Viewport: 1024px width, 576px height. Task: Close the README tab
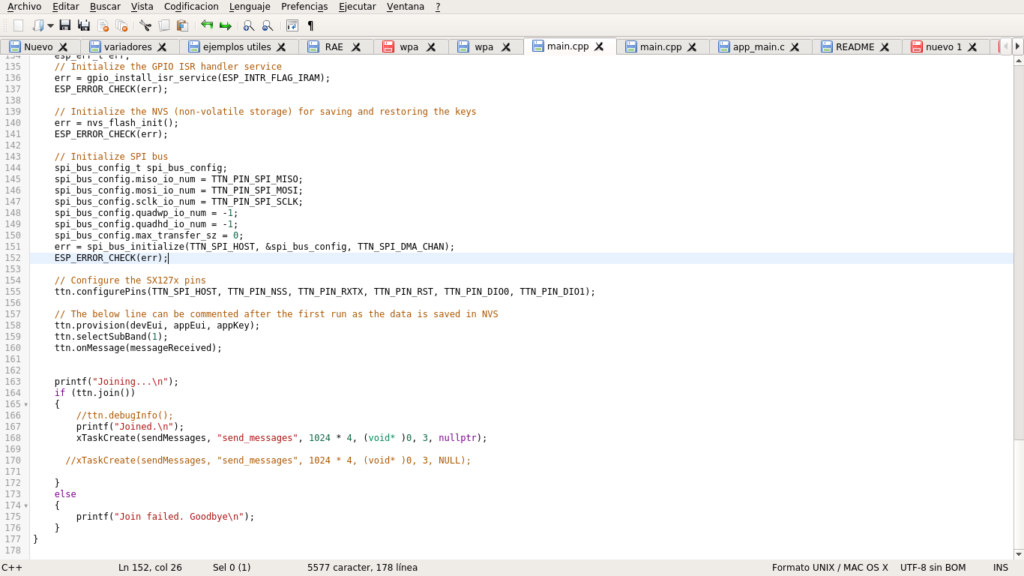884,47
